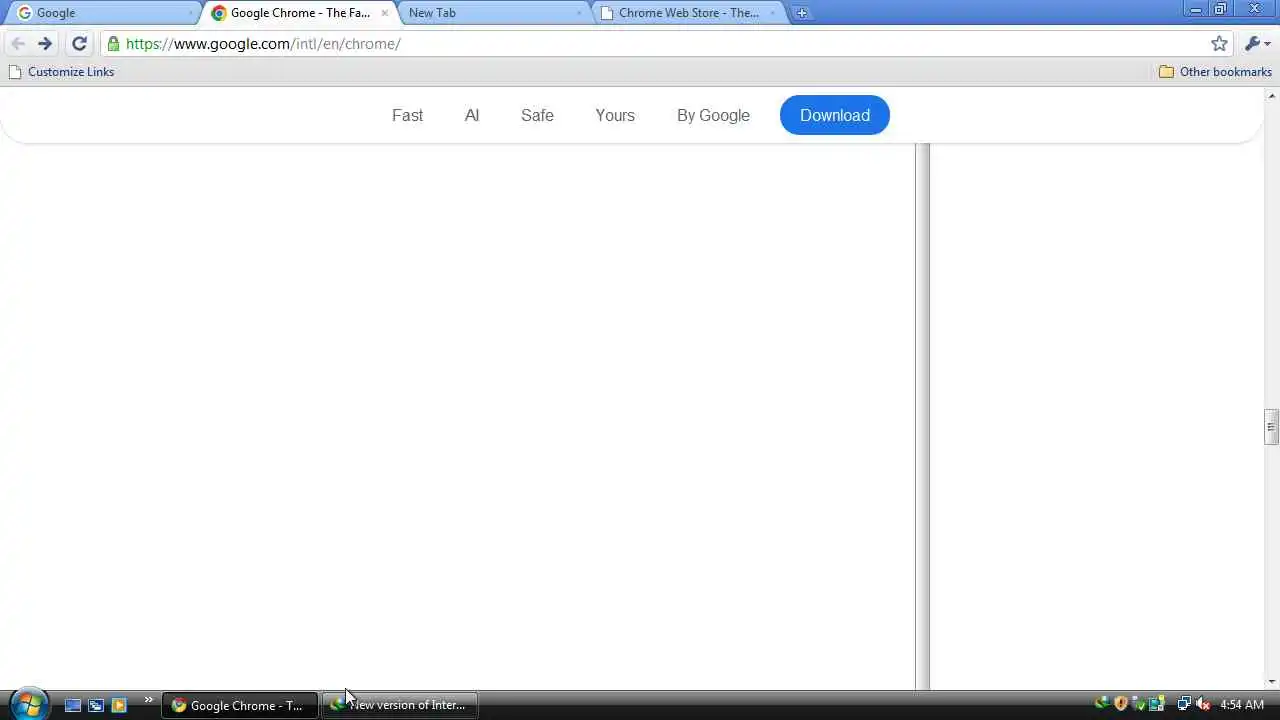The width and height of the screenshot is (1280, 720).
Task: Click the Show Desktop quick launch icon
Action: tap(73, 705)
